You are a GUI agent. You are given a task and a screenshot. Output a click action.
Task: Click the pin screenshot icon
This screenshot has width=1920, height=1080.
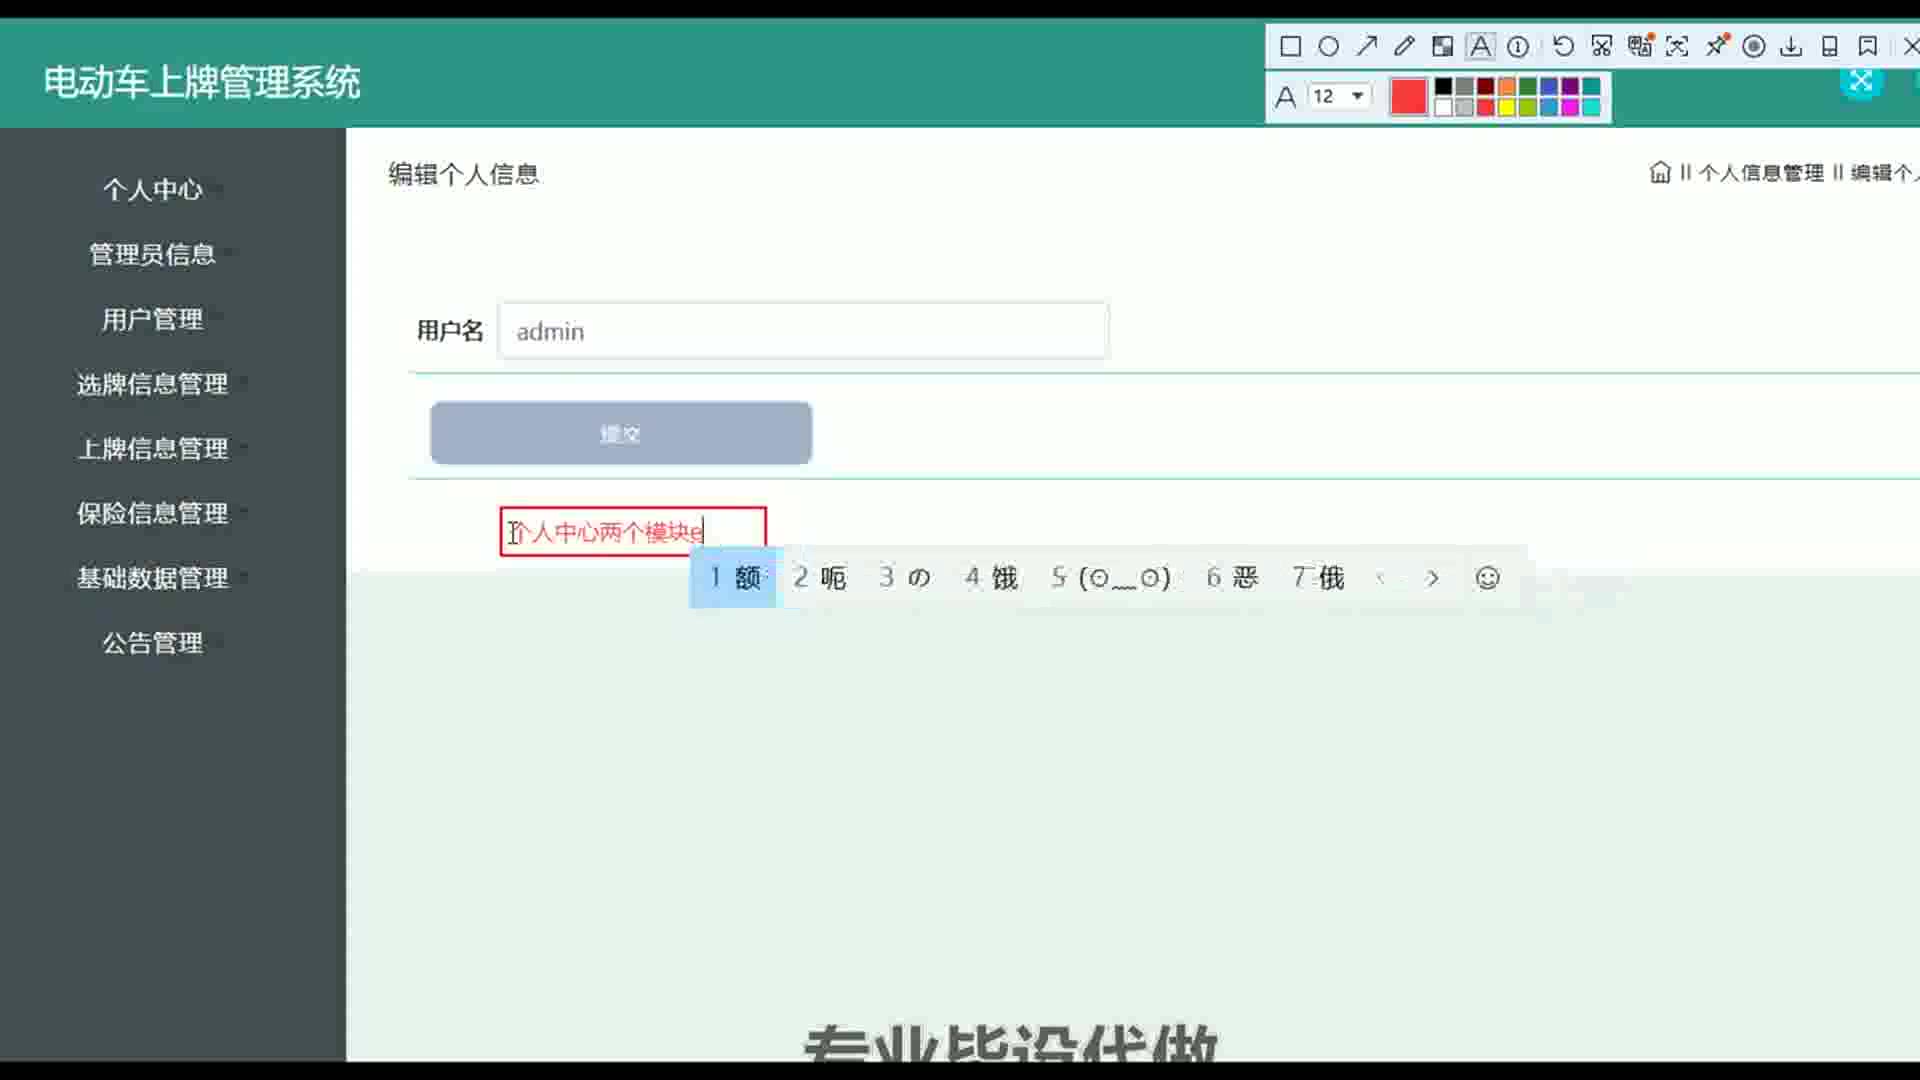[1716, 46]
